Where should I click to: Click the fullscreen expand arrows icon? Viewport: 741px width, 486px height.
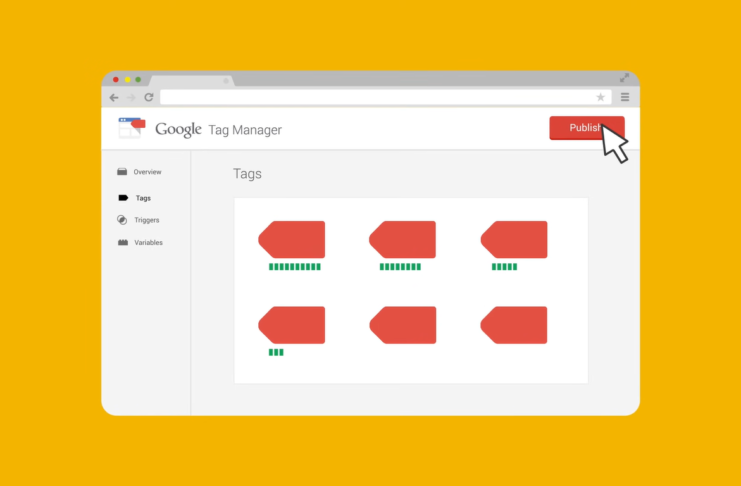625,78
